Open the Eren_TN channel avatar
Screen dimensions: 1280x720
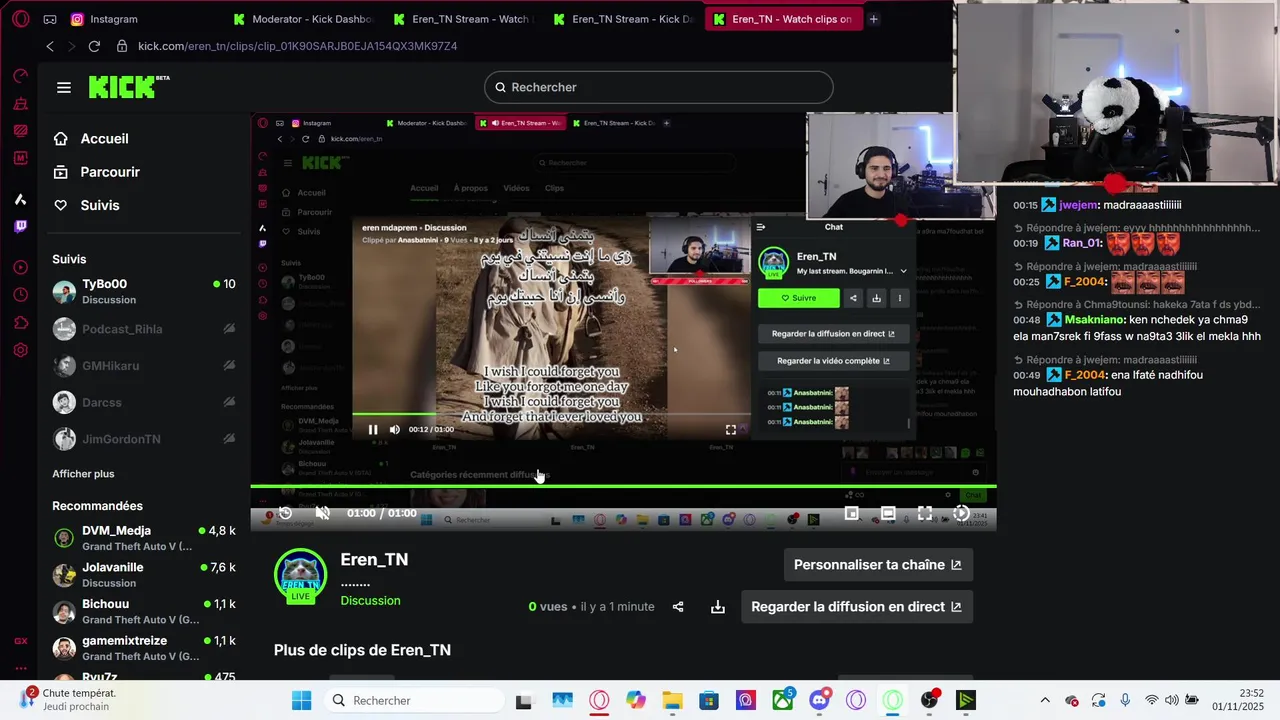pyautogui.click(x=300, y=576)
